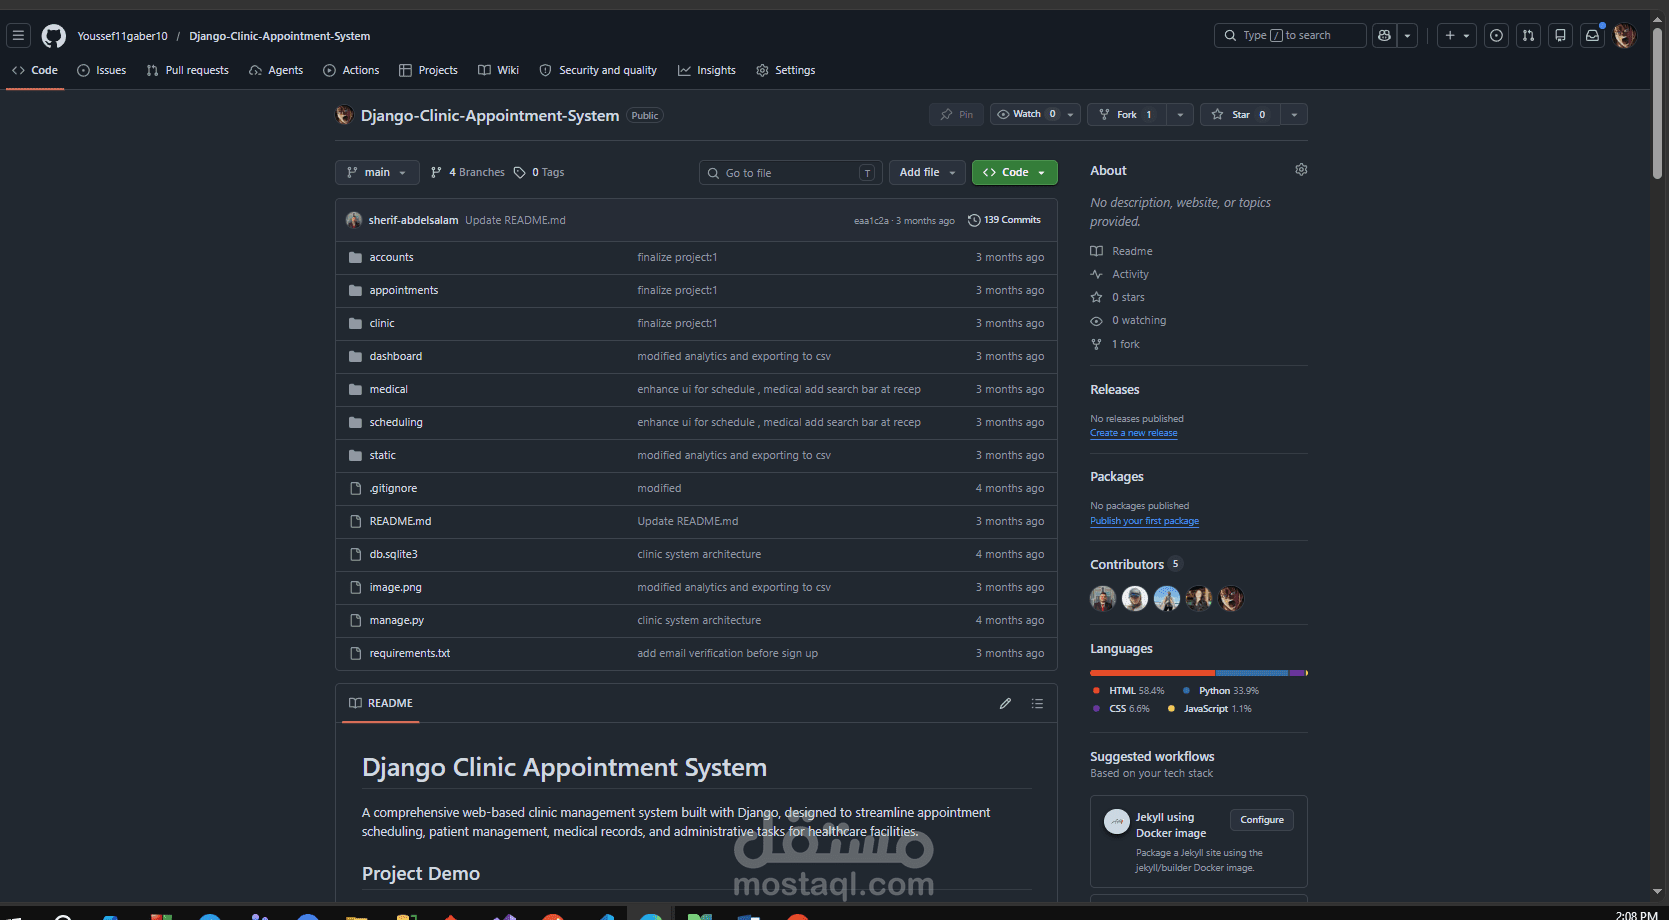This screenshot has height=920, width=1669.
Task: Pin this repository
Action: click(957, 115)
